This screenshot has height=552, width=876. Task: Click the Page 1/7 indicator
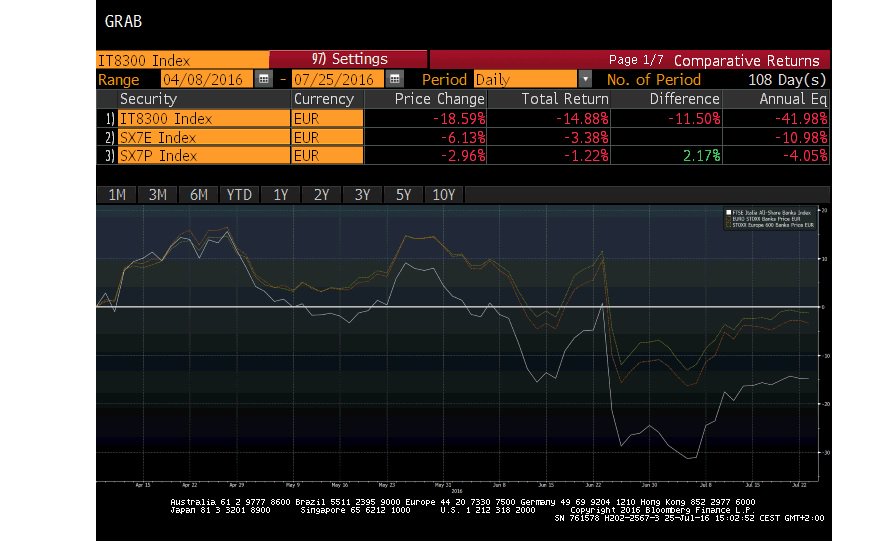pyautogui.click(x=636, y=60)
